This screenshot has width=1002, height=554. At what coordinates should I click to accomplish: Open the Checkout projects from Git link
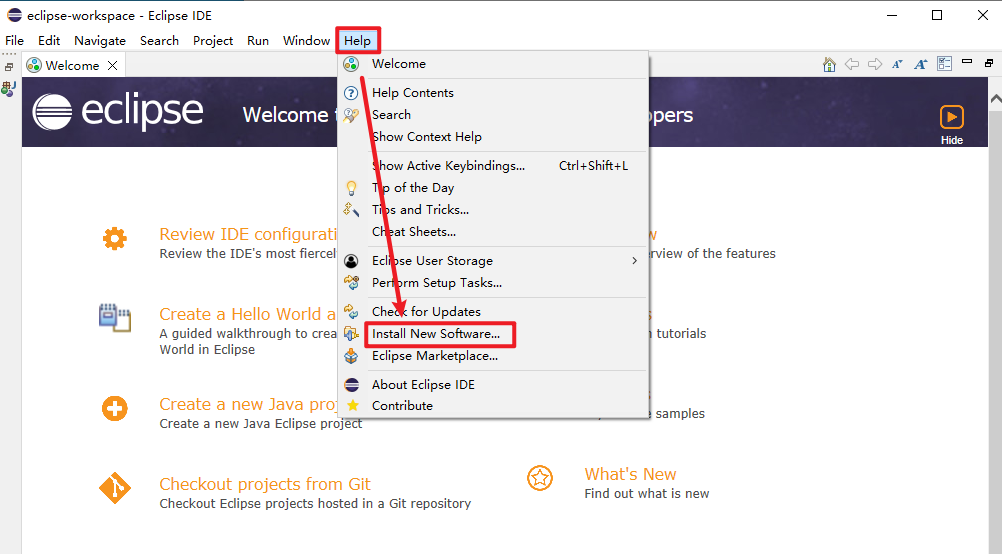tap(265, 484)
